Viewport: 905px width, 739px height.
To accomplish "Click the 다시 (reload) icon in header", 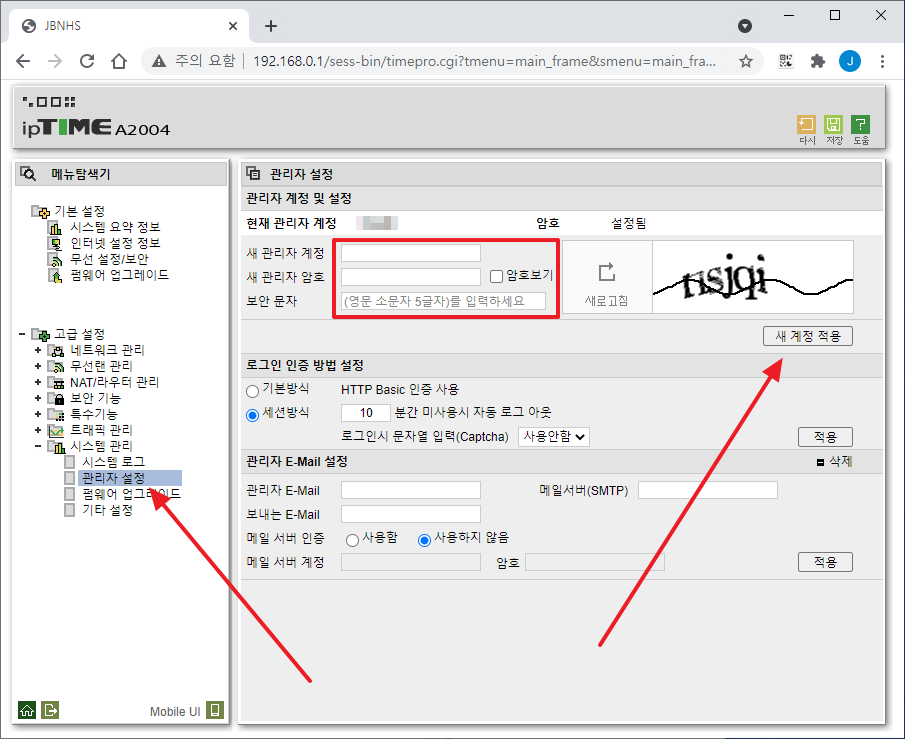I will pos(806,125).
